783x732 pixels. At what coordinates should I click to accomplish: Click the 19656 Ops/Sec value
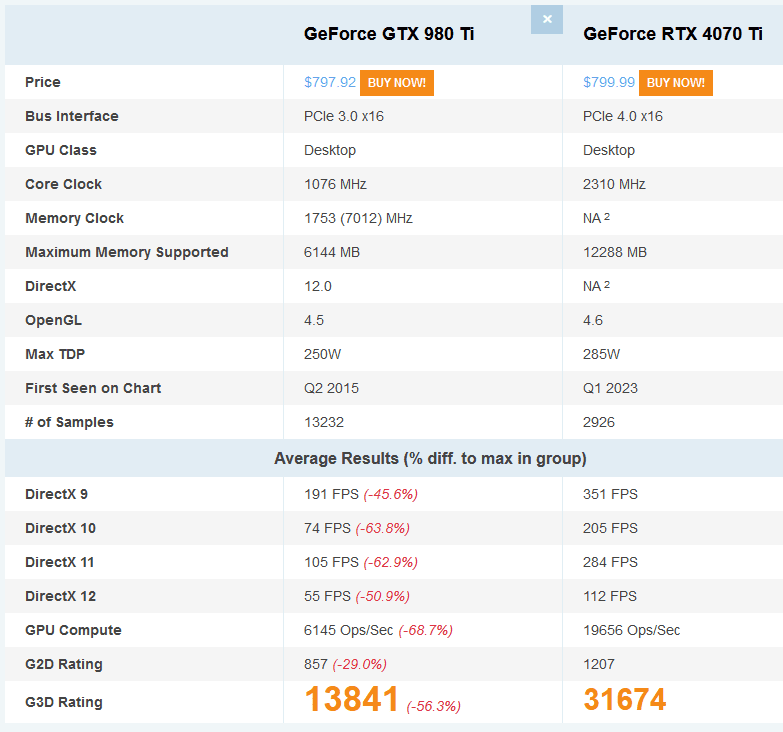(x=631, y=630)
